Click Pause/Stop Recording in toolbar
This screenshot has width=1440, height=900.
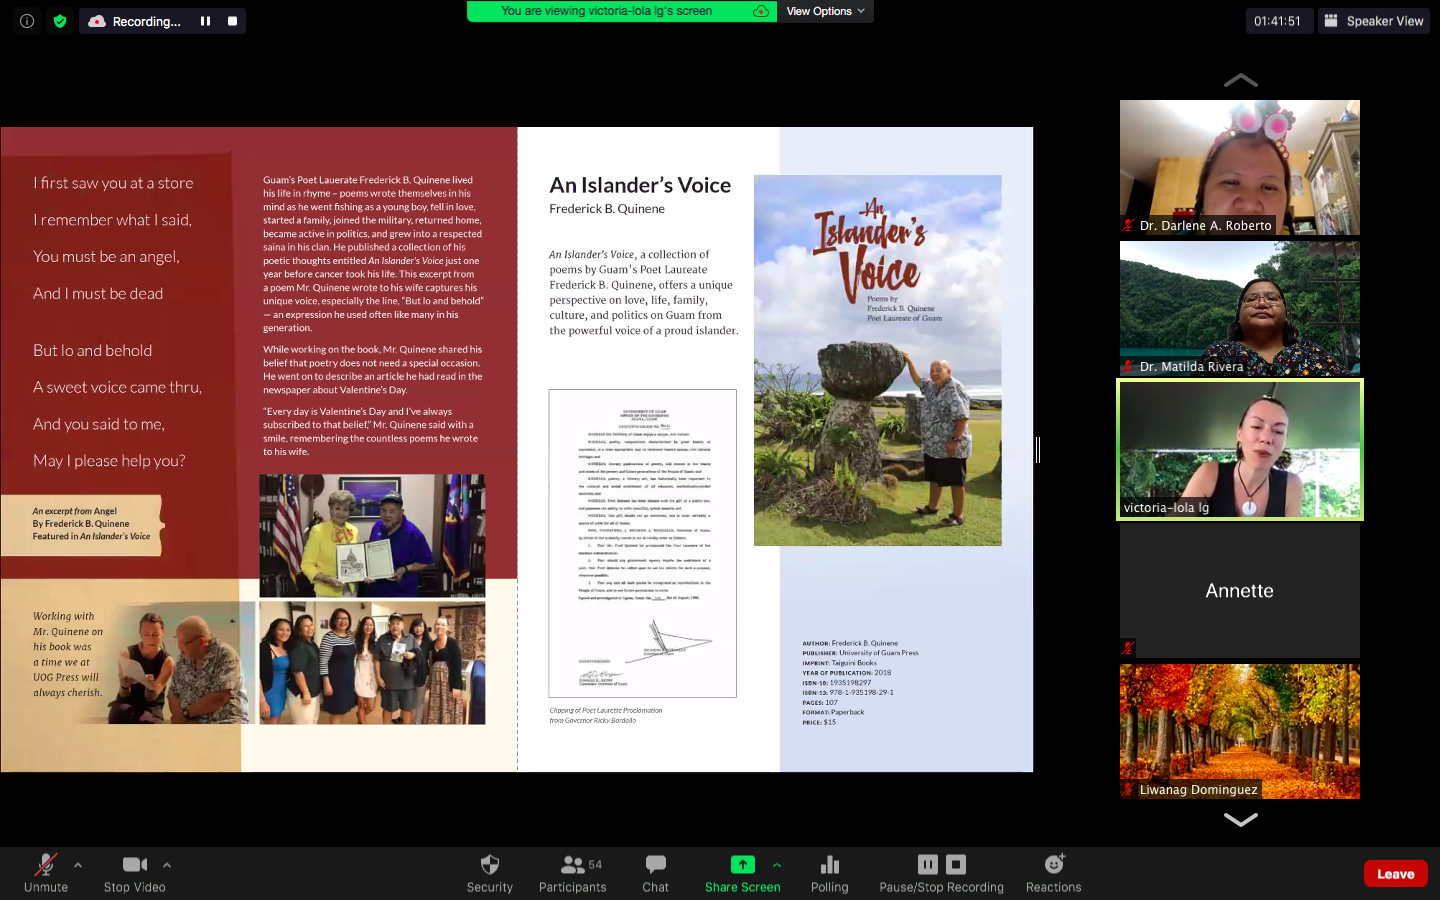[x=942, y=872]
